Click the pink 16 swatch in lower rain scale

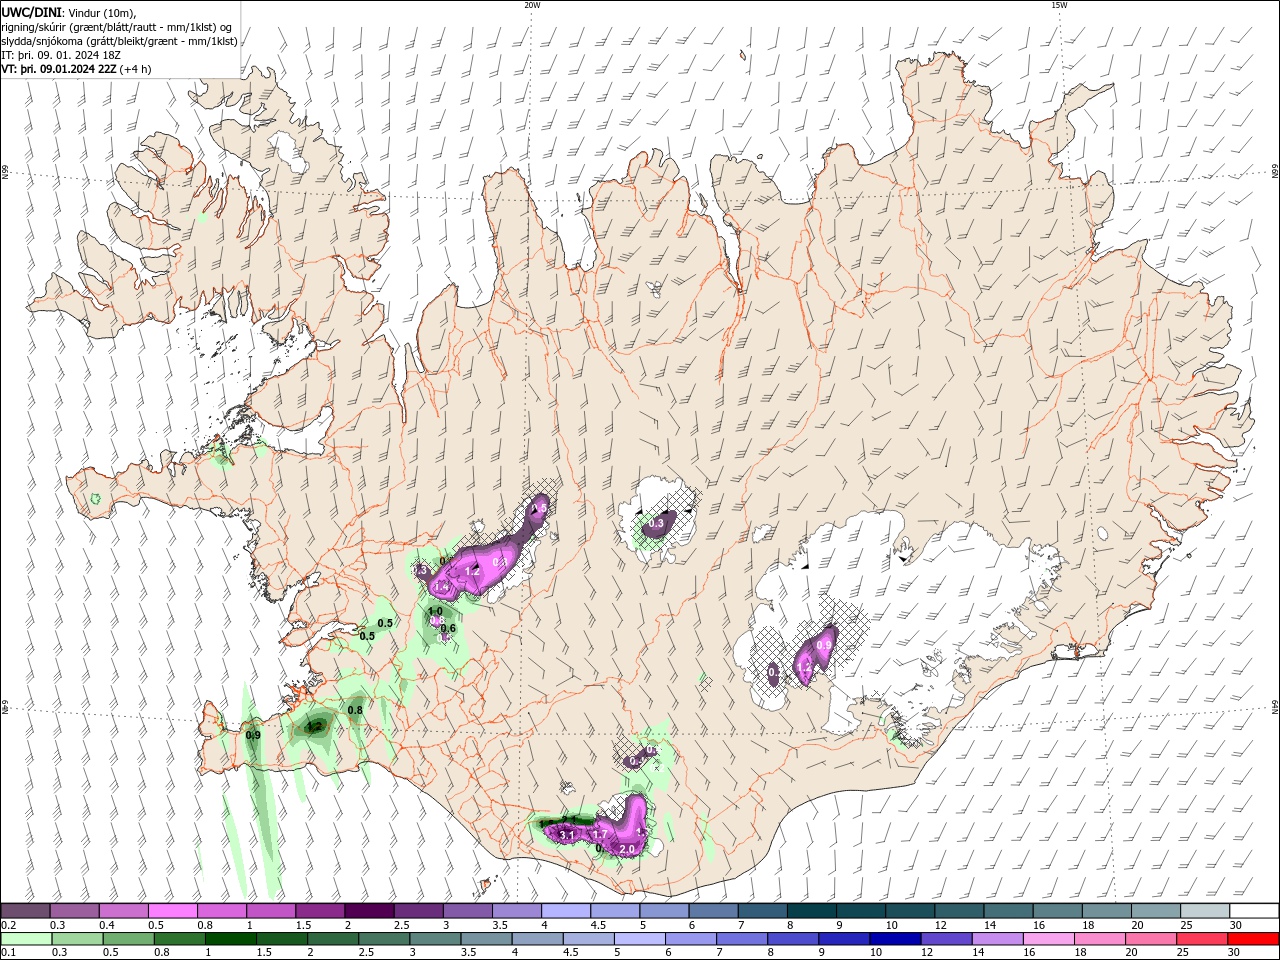coord(1050,939)
